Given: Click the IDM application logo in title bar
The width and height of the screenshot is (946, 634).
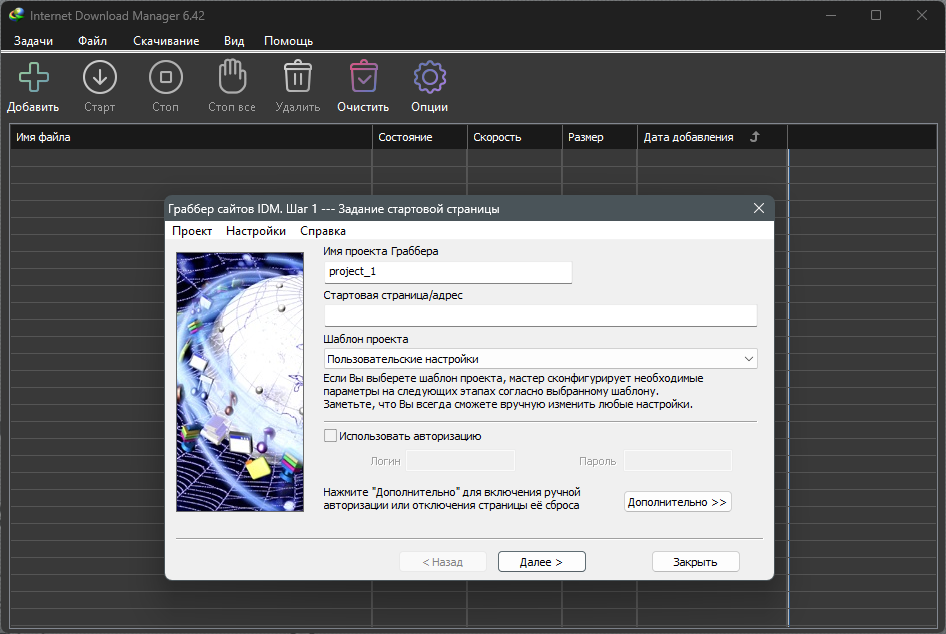Looking at the screenshot, I should [15, 15].
